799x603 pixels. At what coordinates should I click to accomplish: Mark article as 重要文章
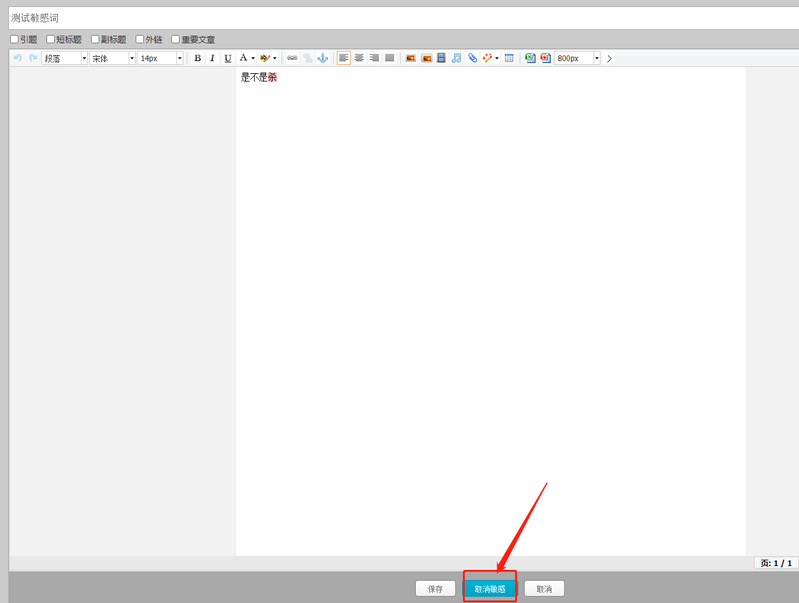point(176,40)
